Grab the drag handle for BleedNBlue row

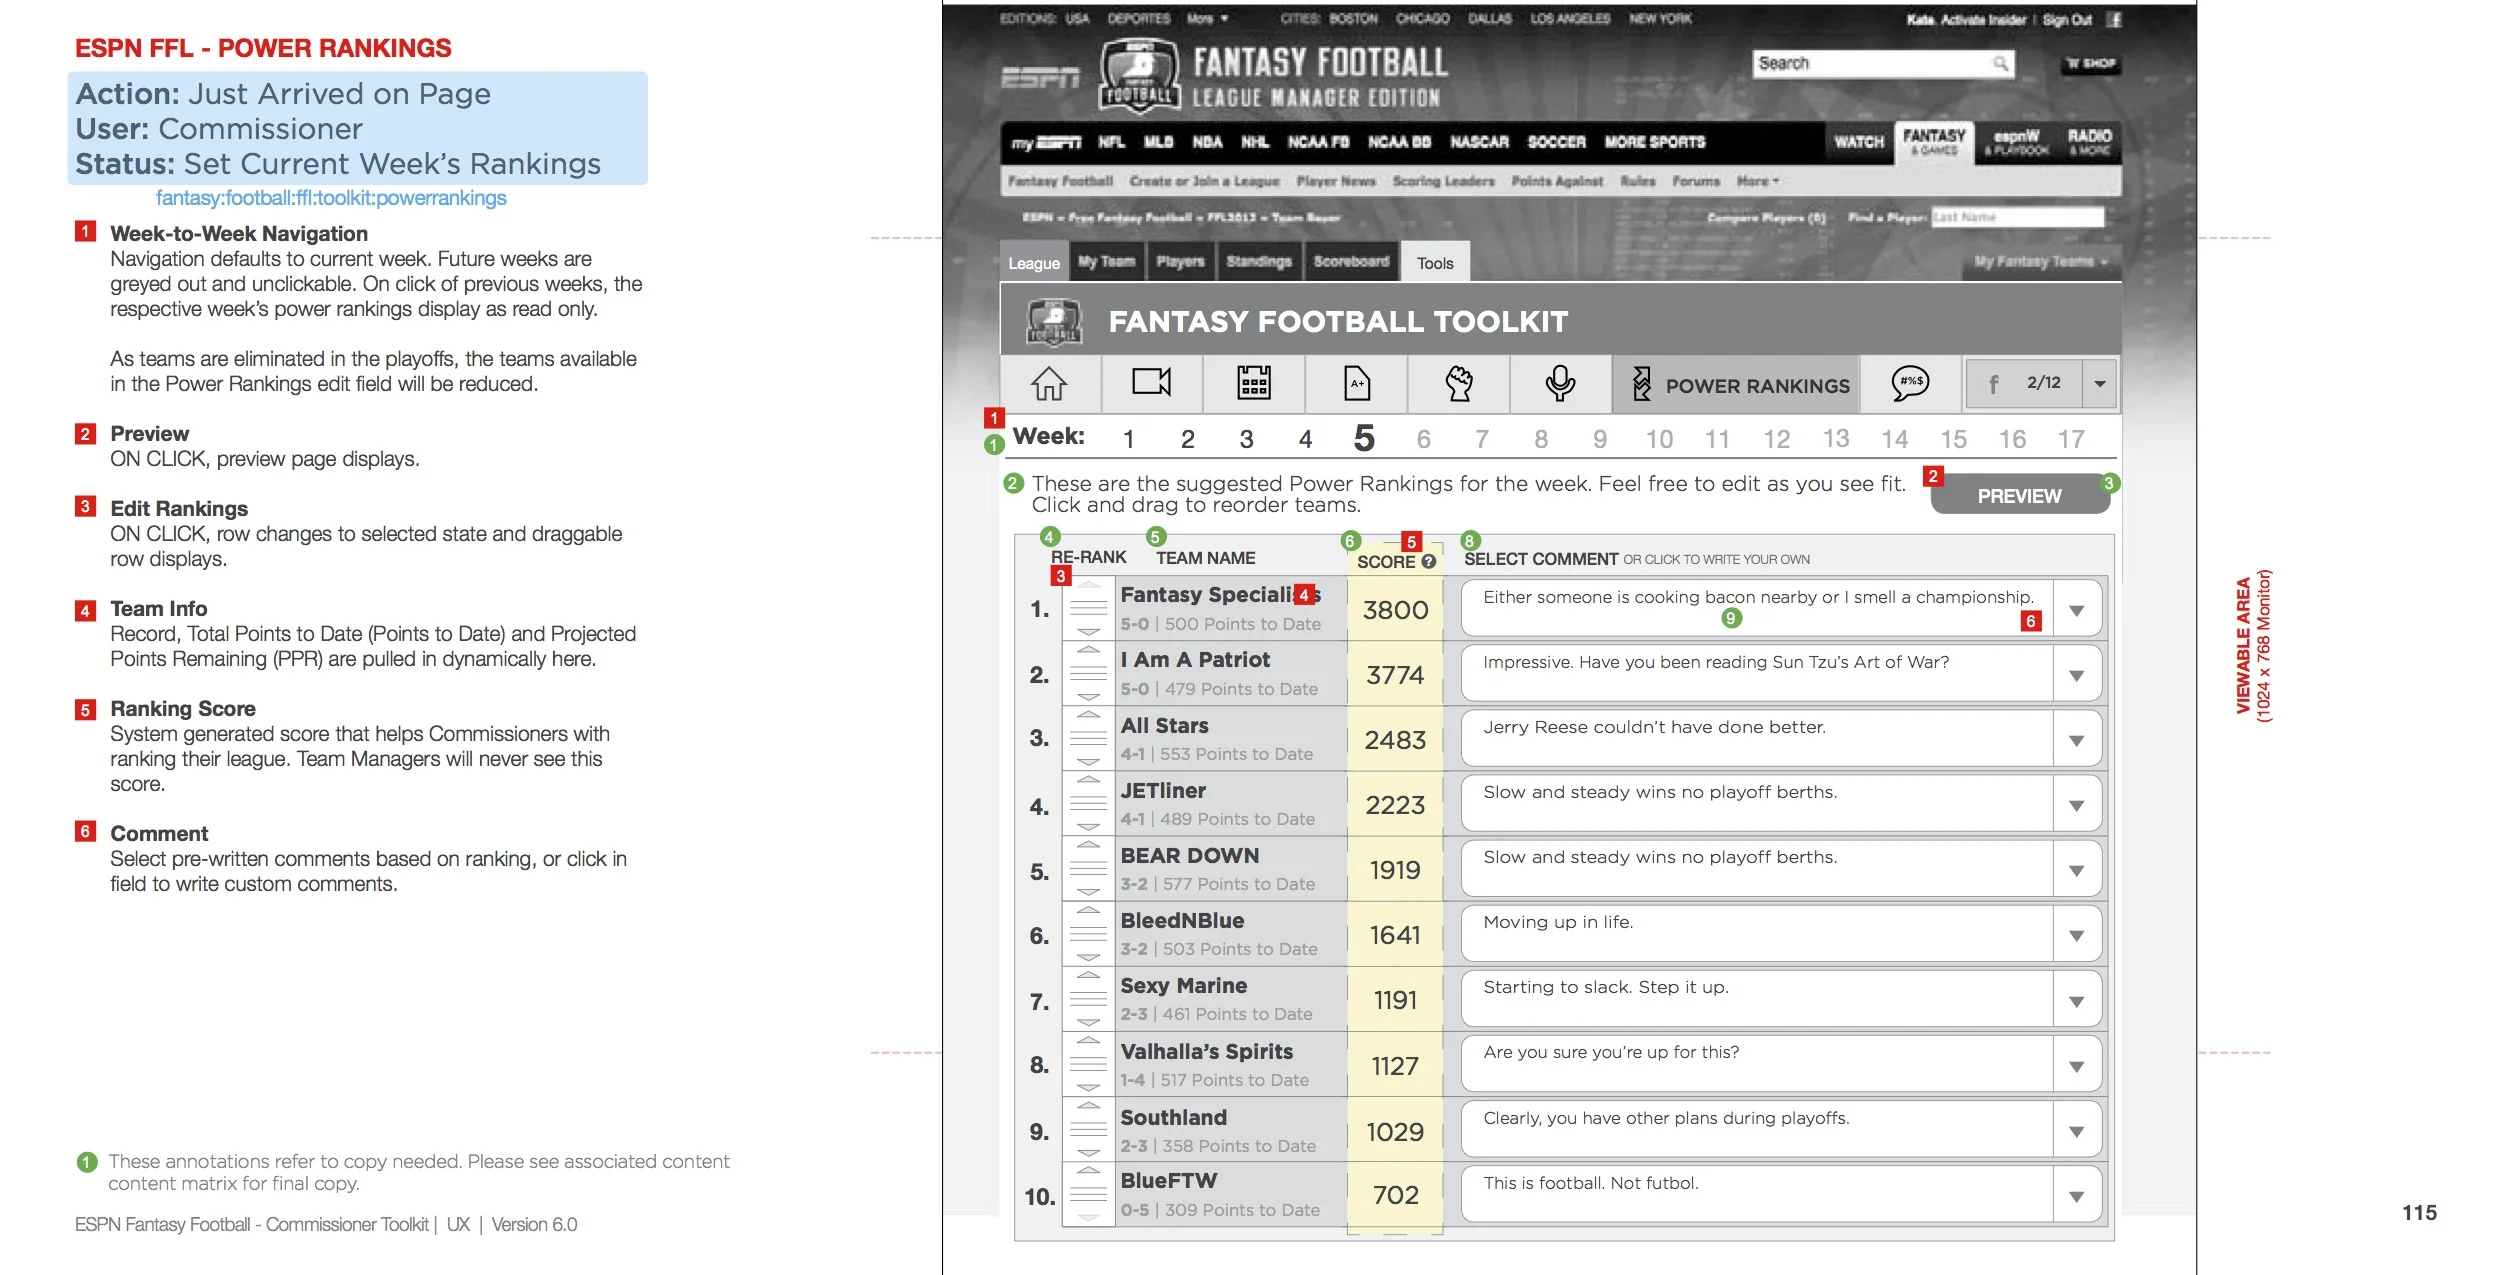coord(1088,934)
